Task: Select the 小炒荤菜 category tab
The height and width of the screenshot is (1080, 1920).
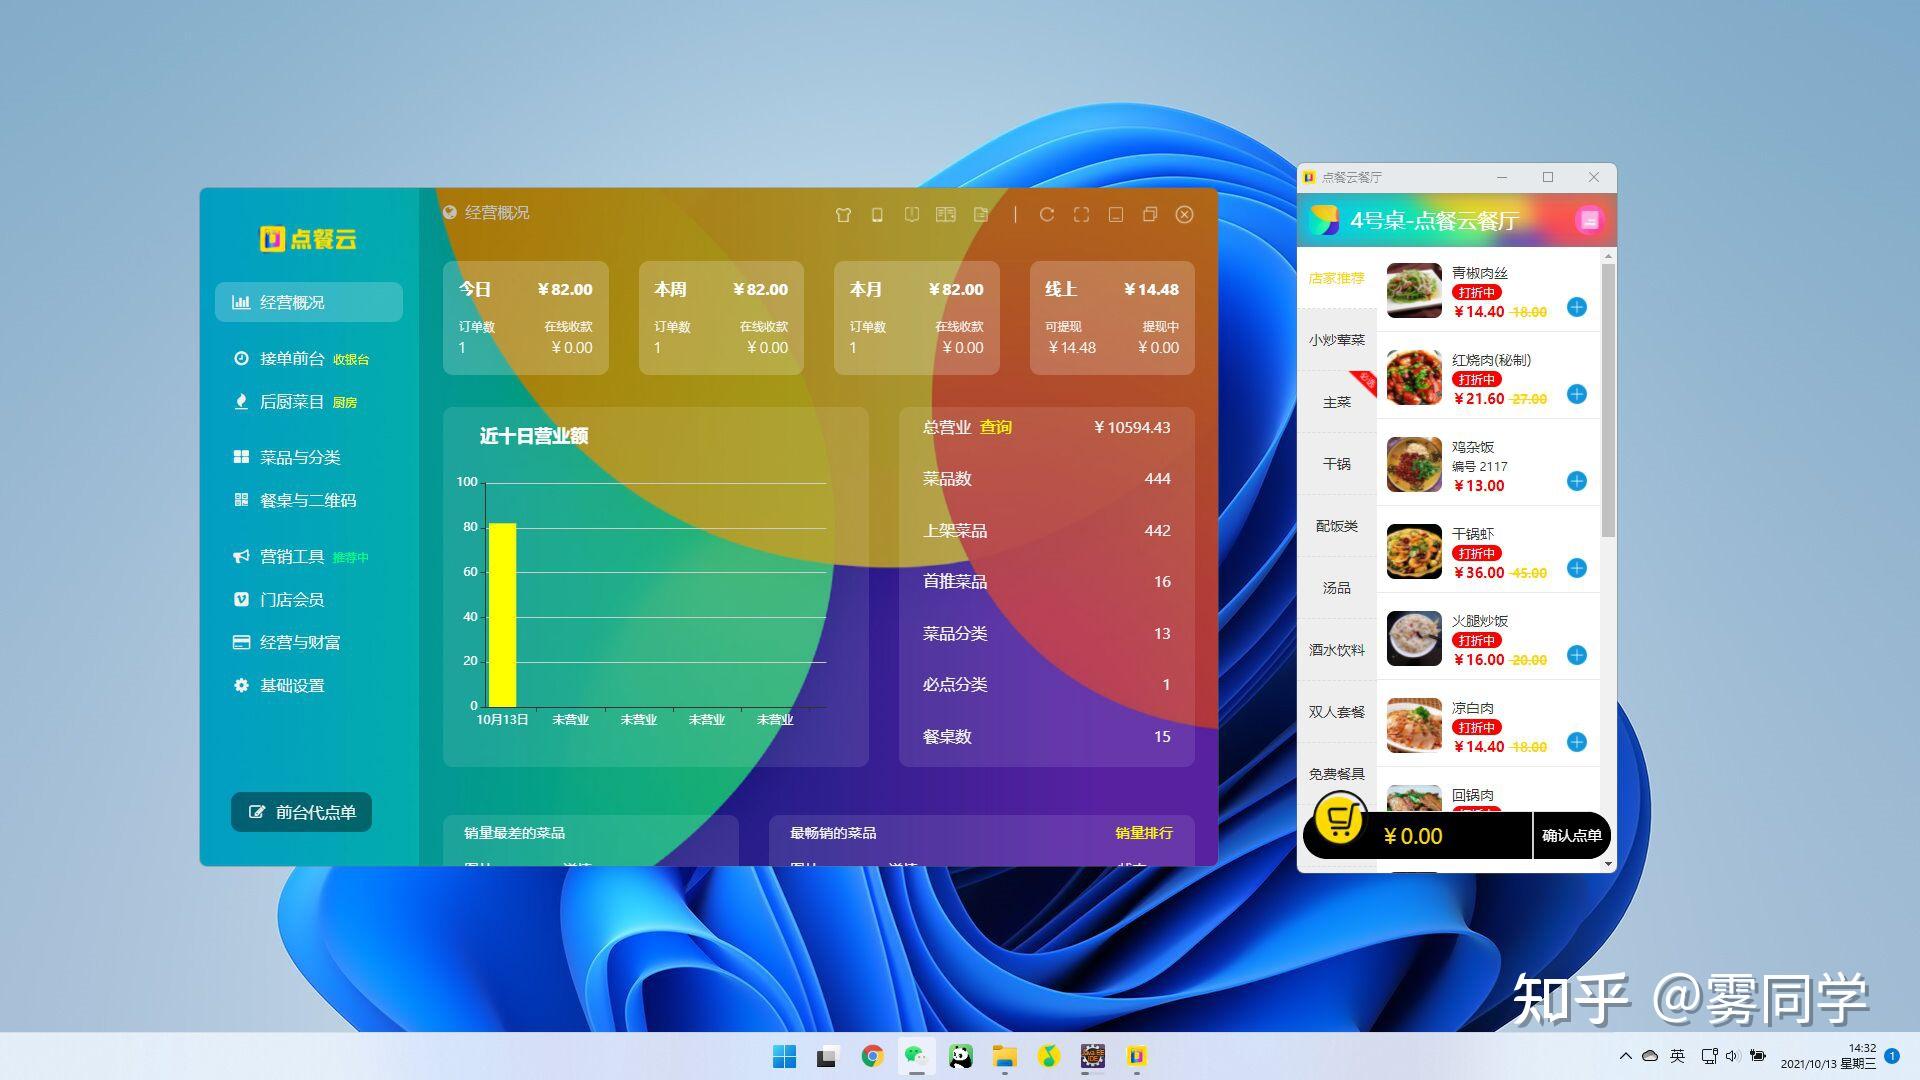Action: [1336, 340]
